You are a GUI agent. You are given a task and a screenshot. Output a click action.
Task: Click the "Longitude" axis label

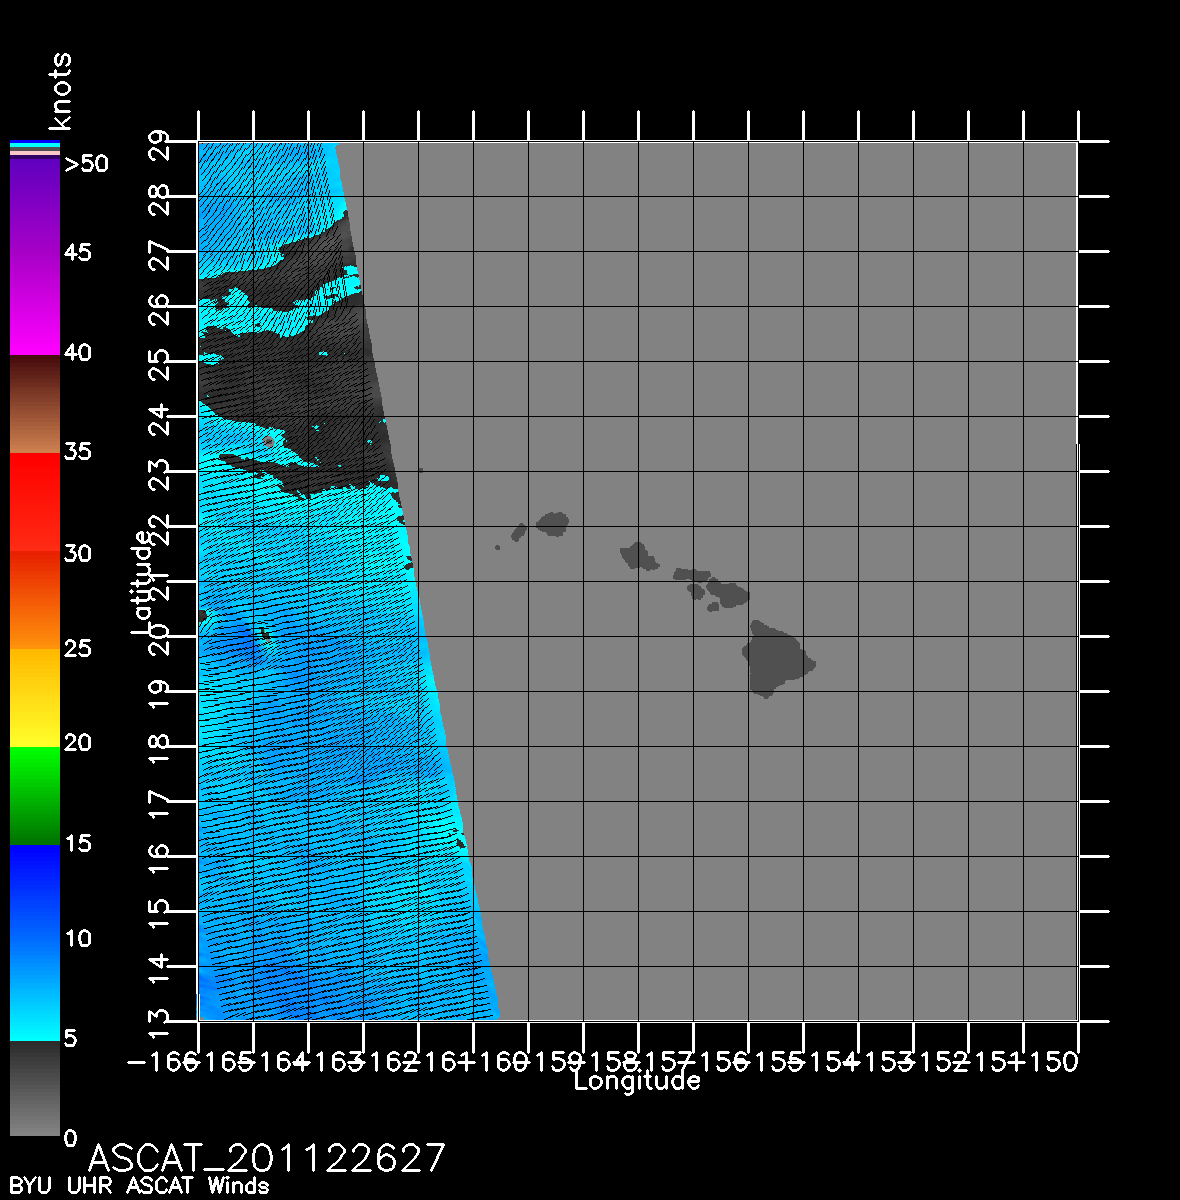[x=637, y=1081]
